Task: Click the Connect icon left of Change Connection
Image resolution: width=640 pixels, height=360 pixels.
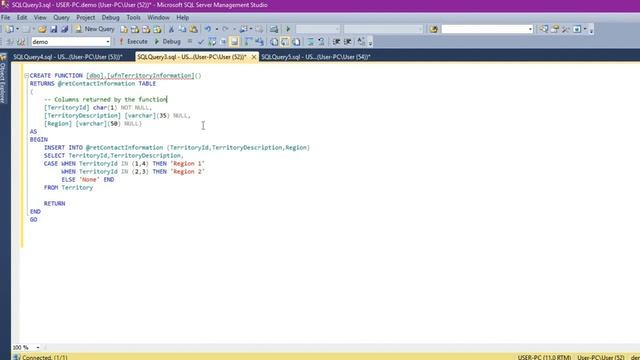Action: tap(10, 42)
